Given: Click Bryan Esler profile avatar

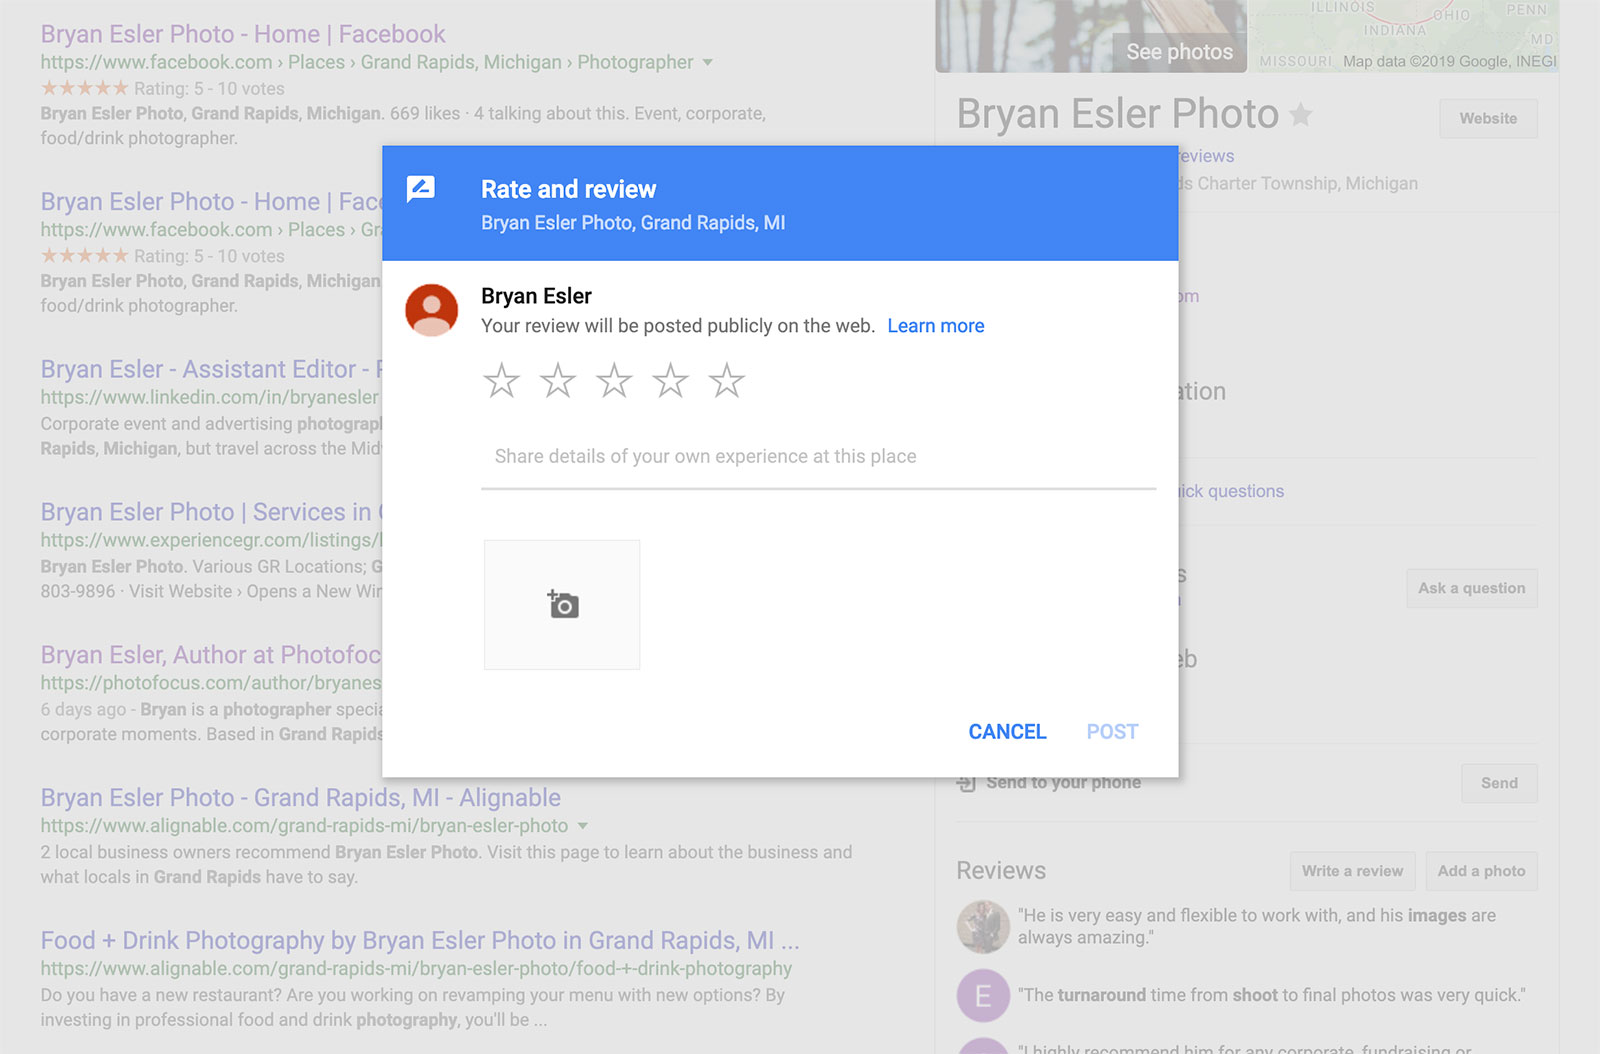Looking at the screenshot, I should (x=431, y=310).
